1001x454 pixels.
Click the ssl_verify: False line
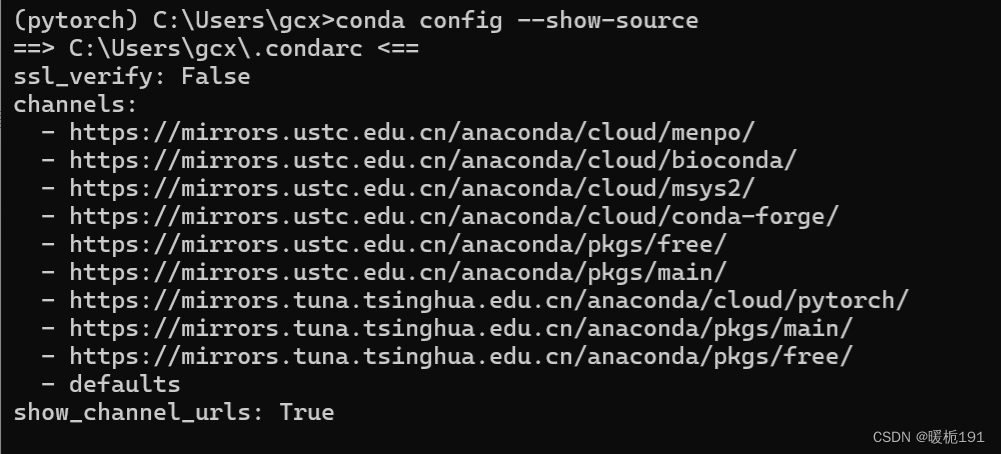(132, 77)
